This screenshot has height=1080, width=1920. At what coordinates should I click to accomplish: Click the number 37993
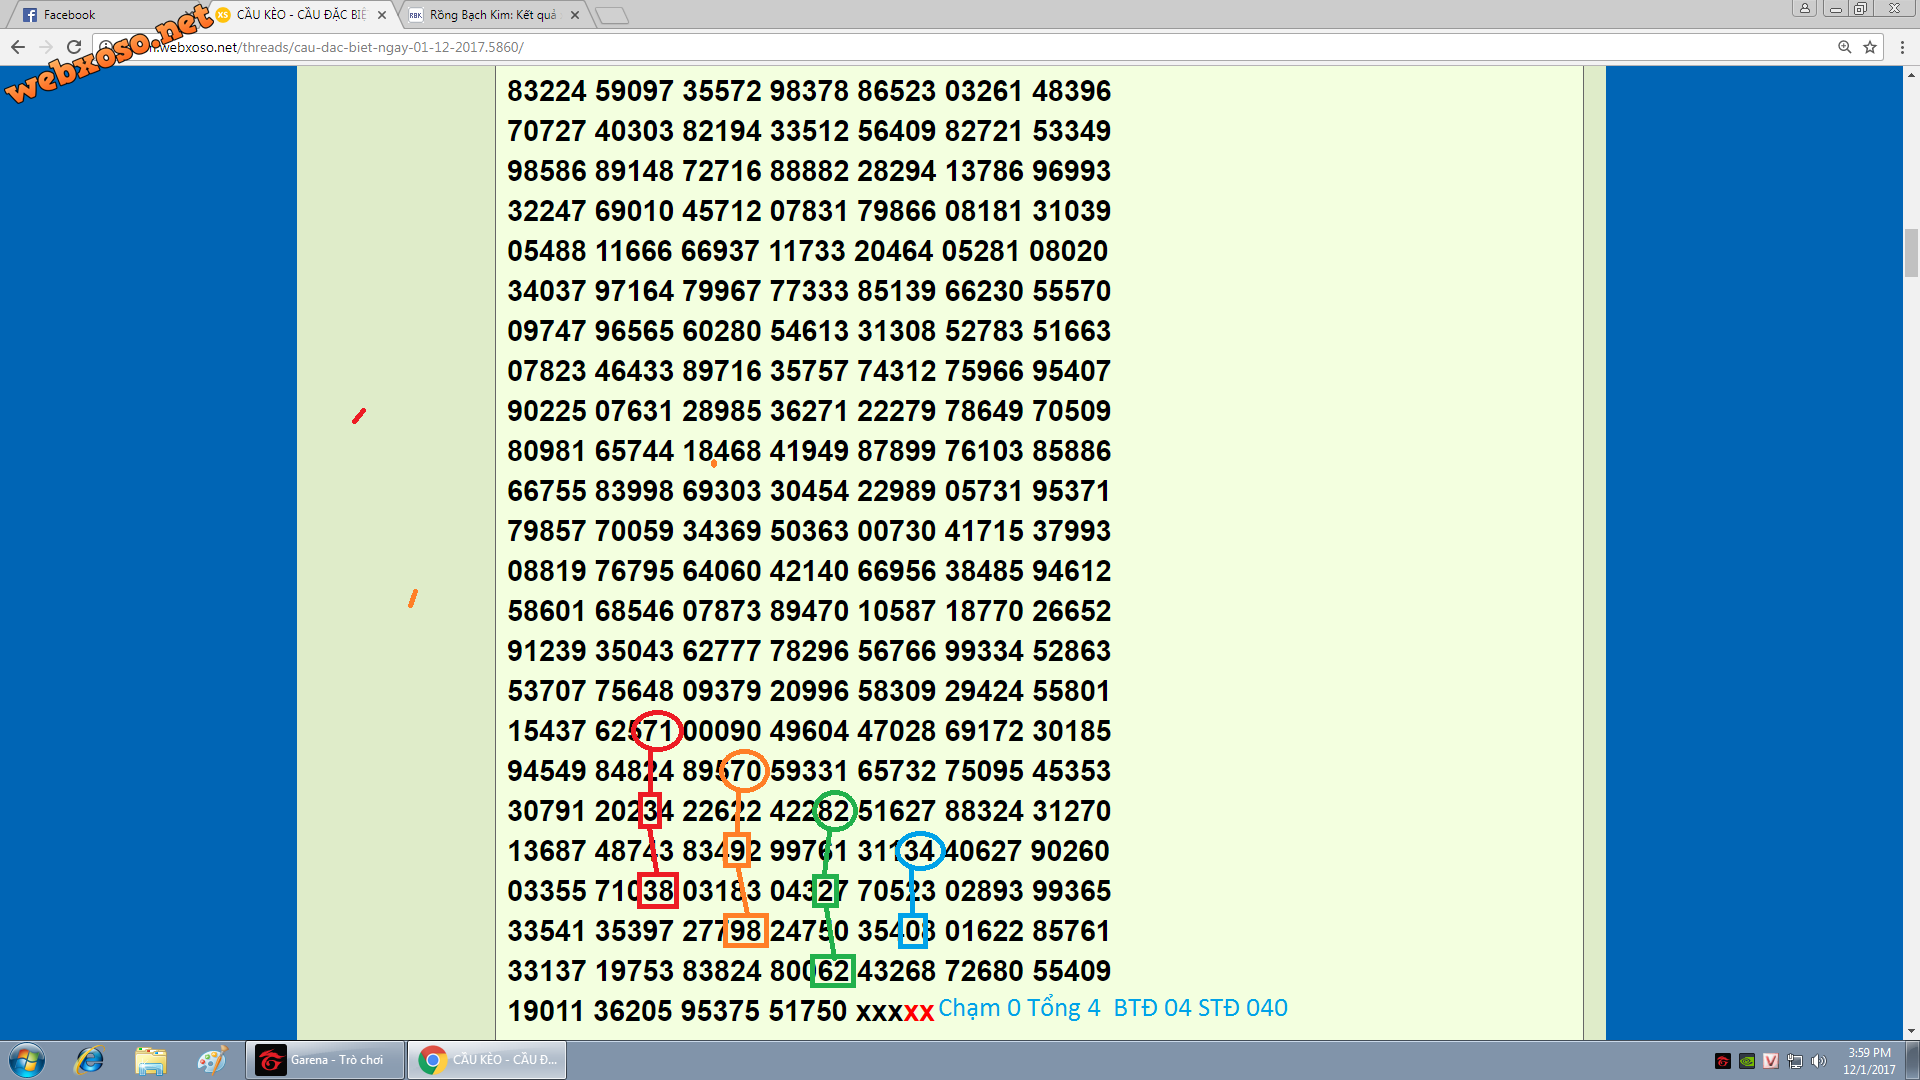coord(1072,531)
